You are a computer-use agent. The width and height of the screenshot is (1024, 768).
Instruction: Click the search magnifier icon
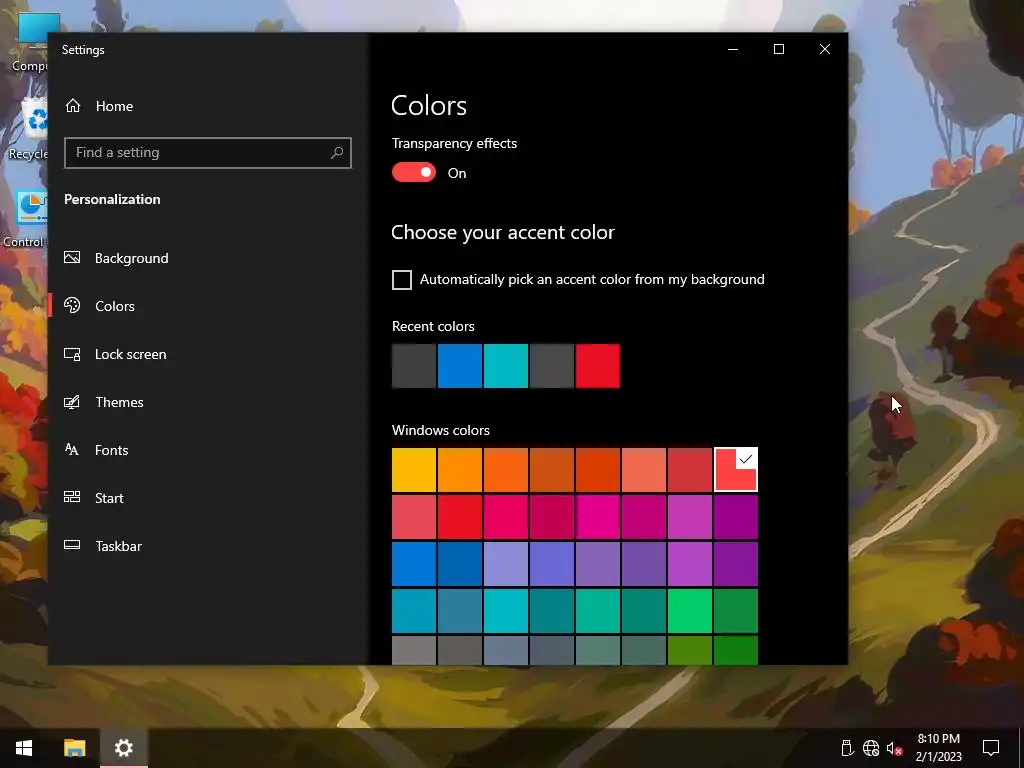point(337,153)
